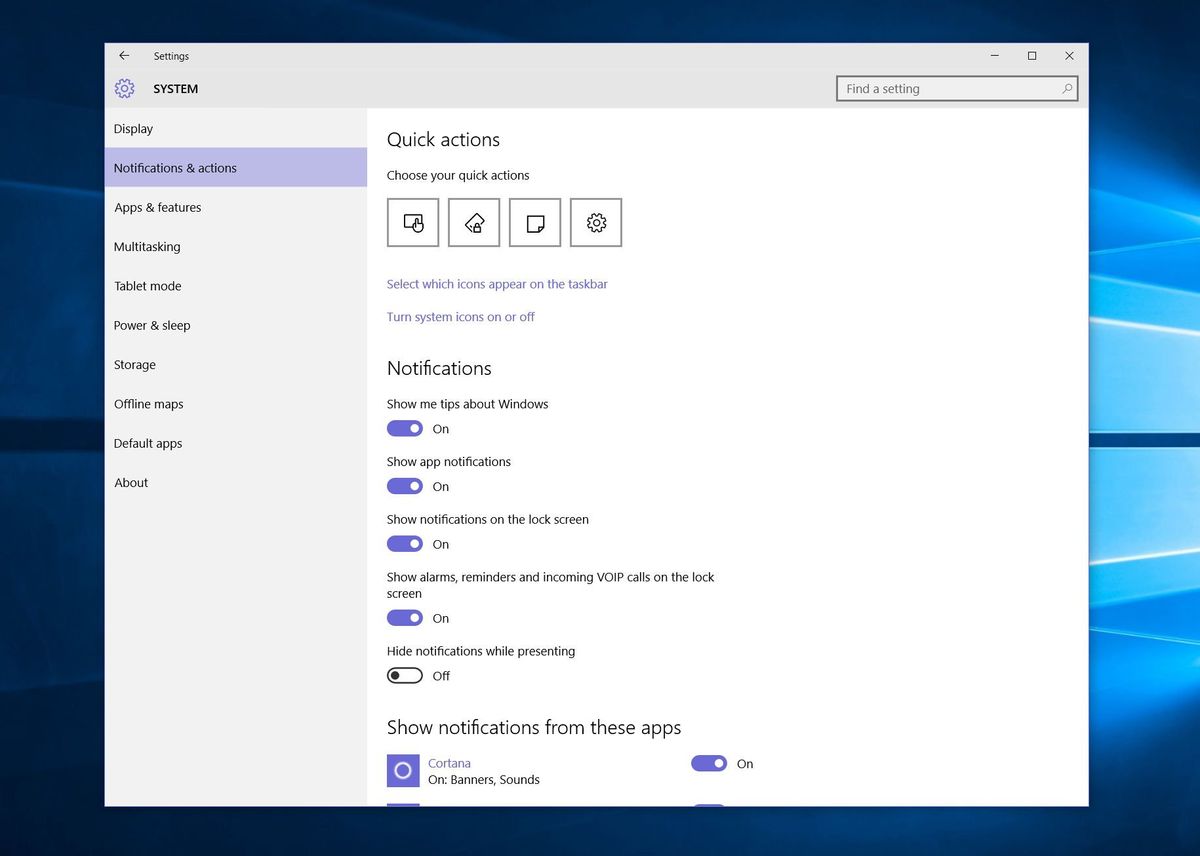Viewport: 1200px width, 856px height.
Task: Open Cortana notification settings
Action: [x=449, y=762]
